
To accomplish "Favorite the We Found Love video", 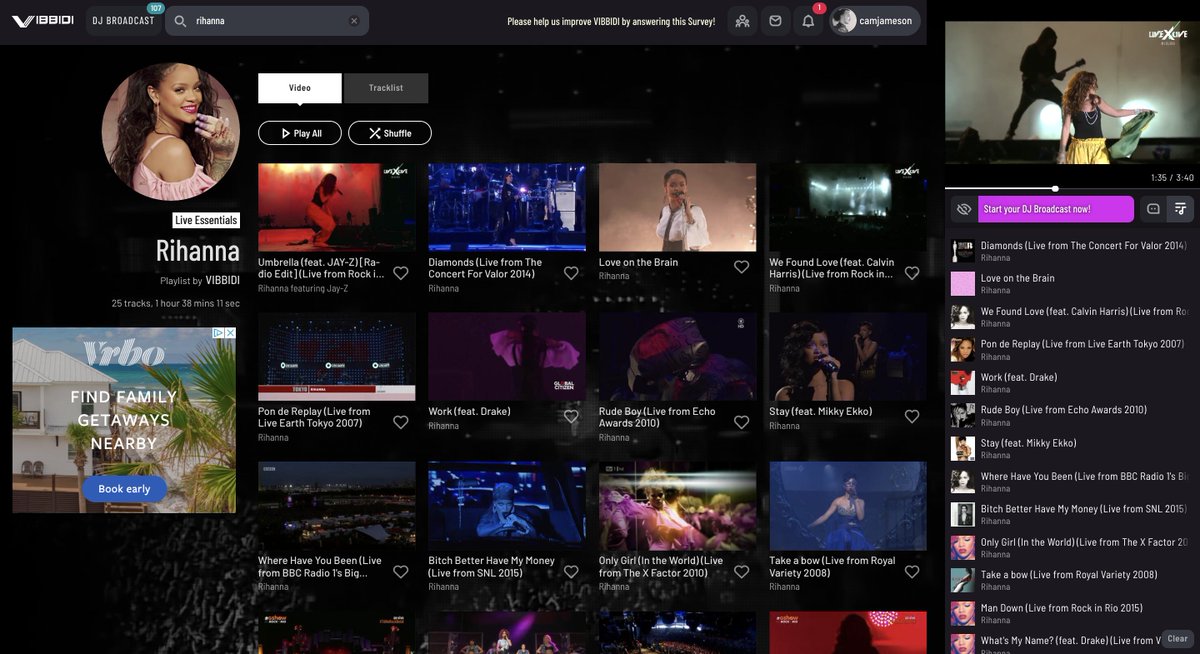I will (912, 273).
